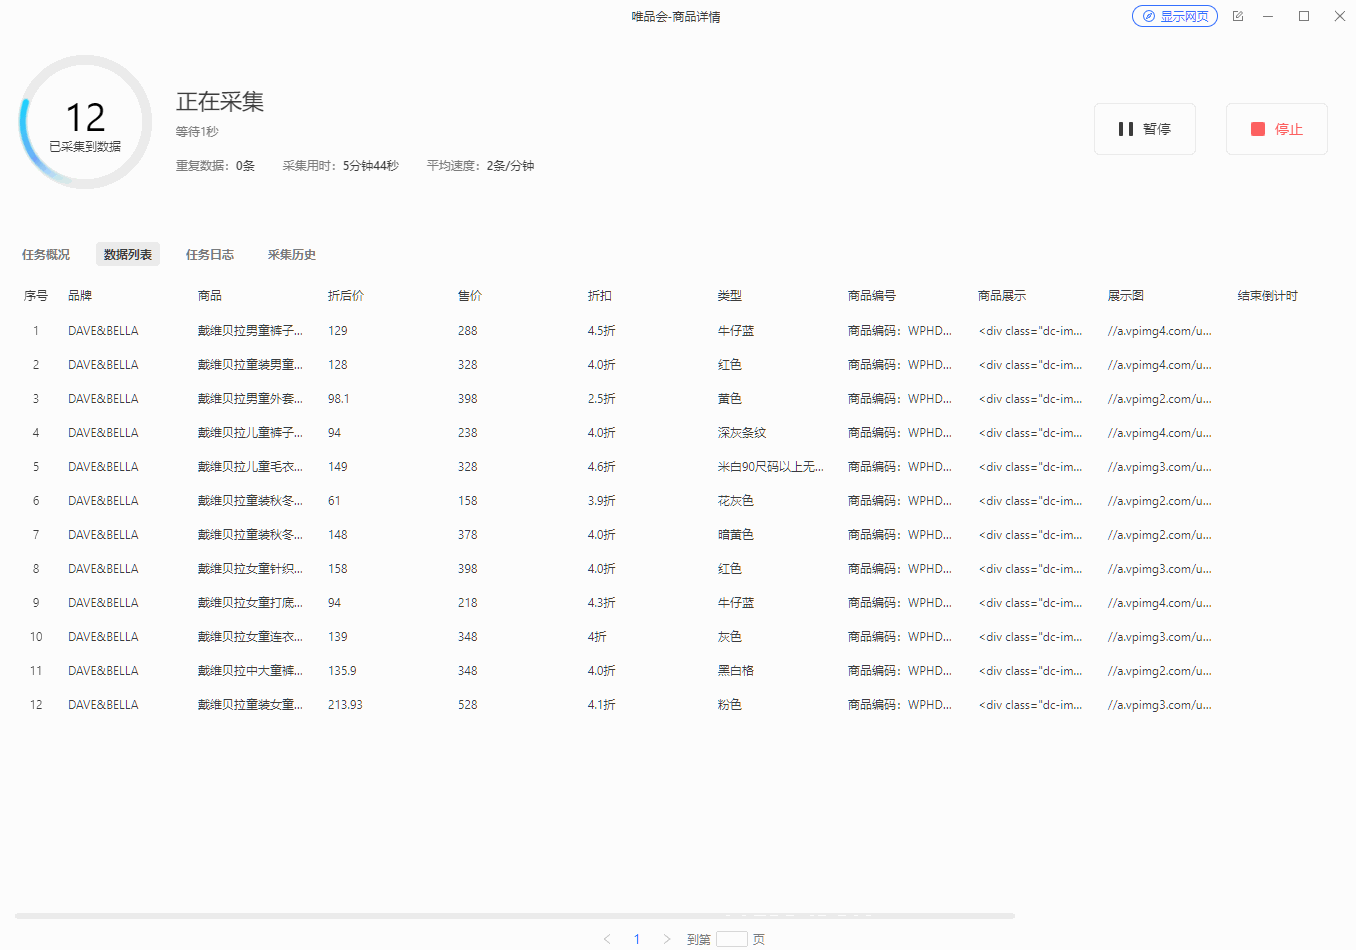
Task: Click row 12 image URL //a.vpimg3.com
Action: point(1160,705)
